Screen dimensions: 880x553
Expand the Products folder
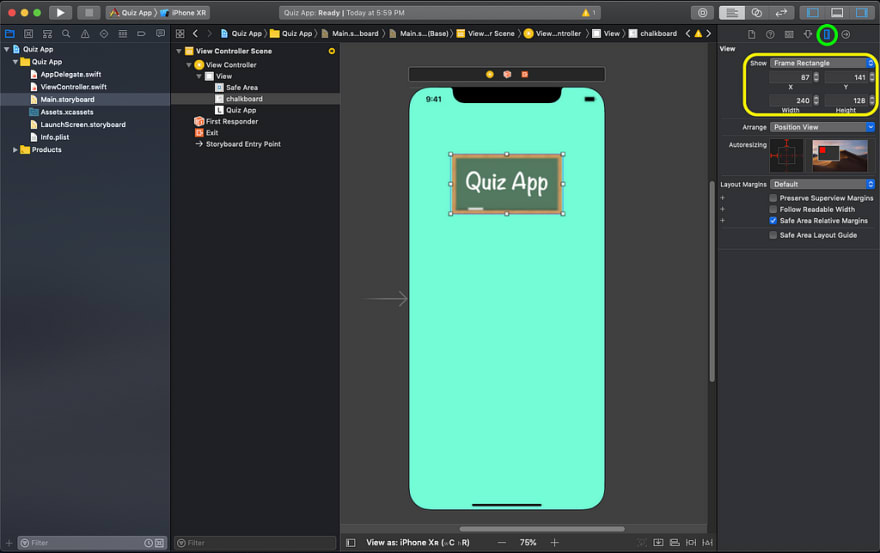click(15, 150)
